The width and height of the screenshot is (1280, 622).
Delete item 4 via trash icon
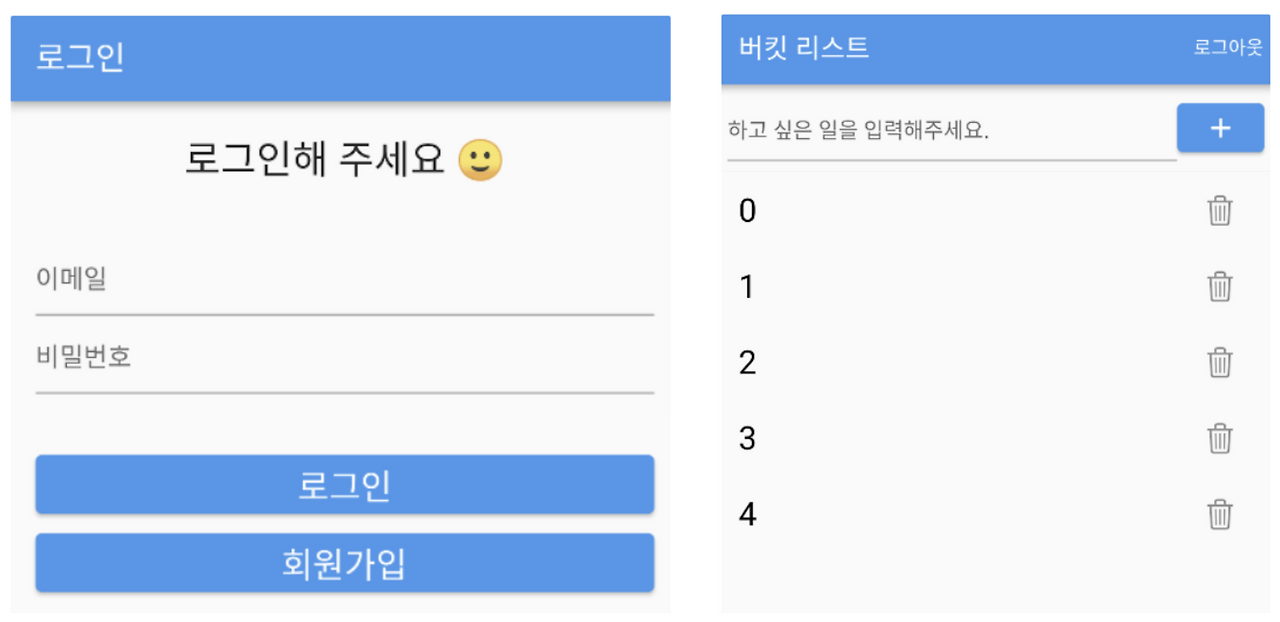pyautogui.click(x=1219, y=515)
